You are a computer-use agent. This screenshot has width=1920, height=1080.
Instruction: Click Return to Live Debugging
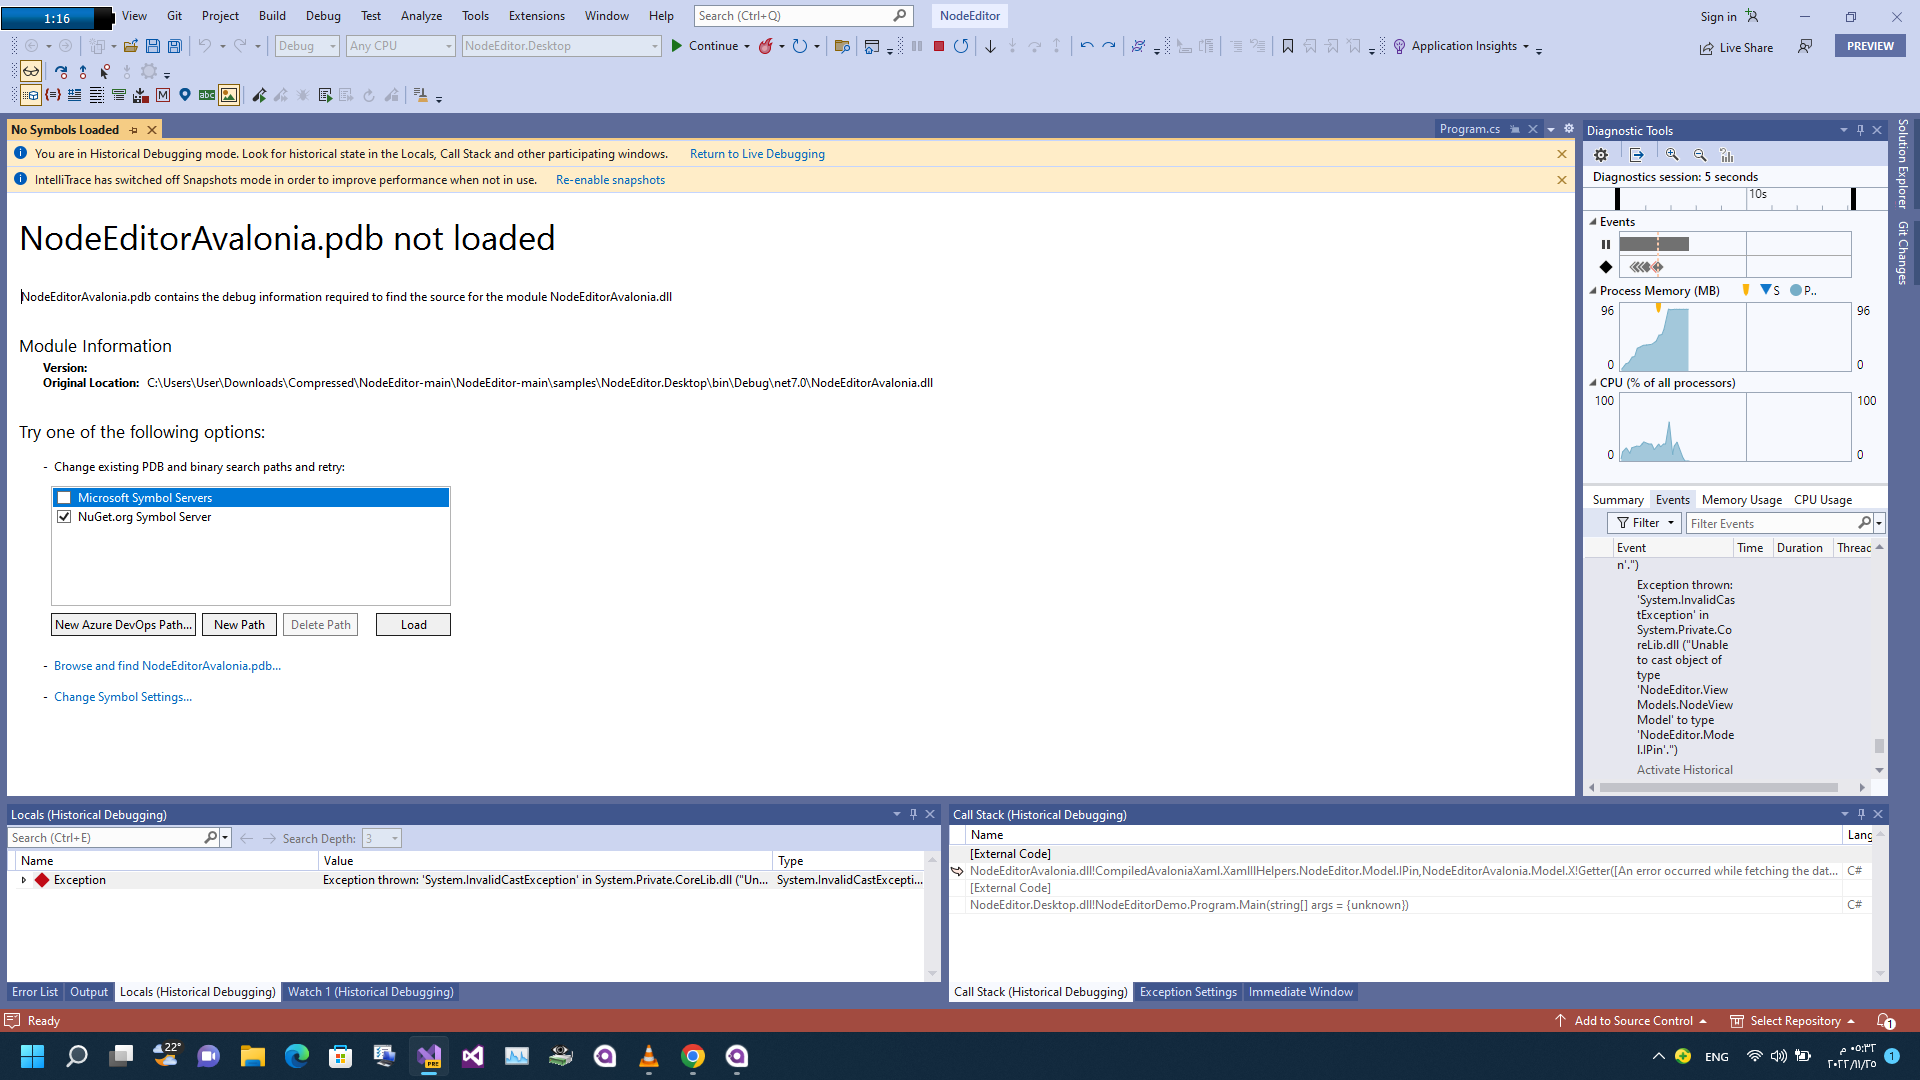(757, 153)
